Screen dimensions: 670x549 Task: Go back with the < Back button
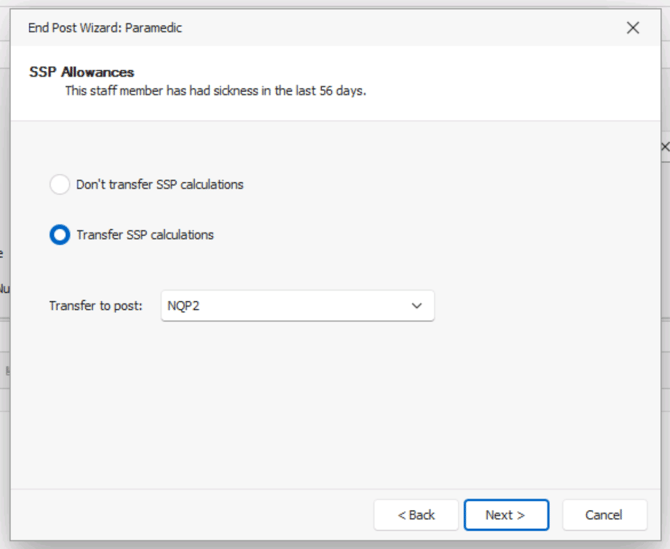[416, 515]
